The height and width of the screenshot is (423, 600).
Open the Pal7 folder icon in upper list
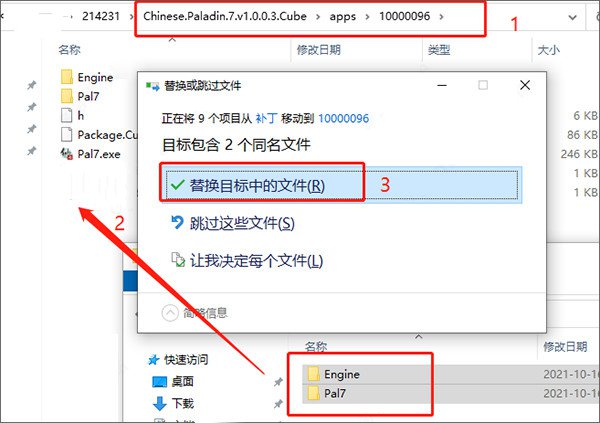tap(67, 96)
